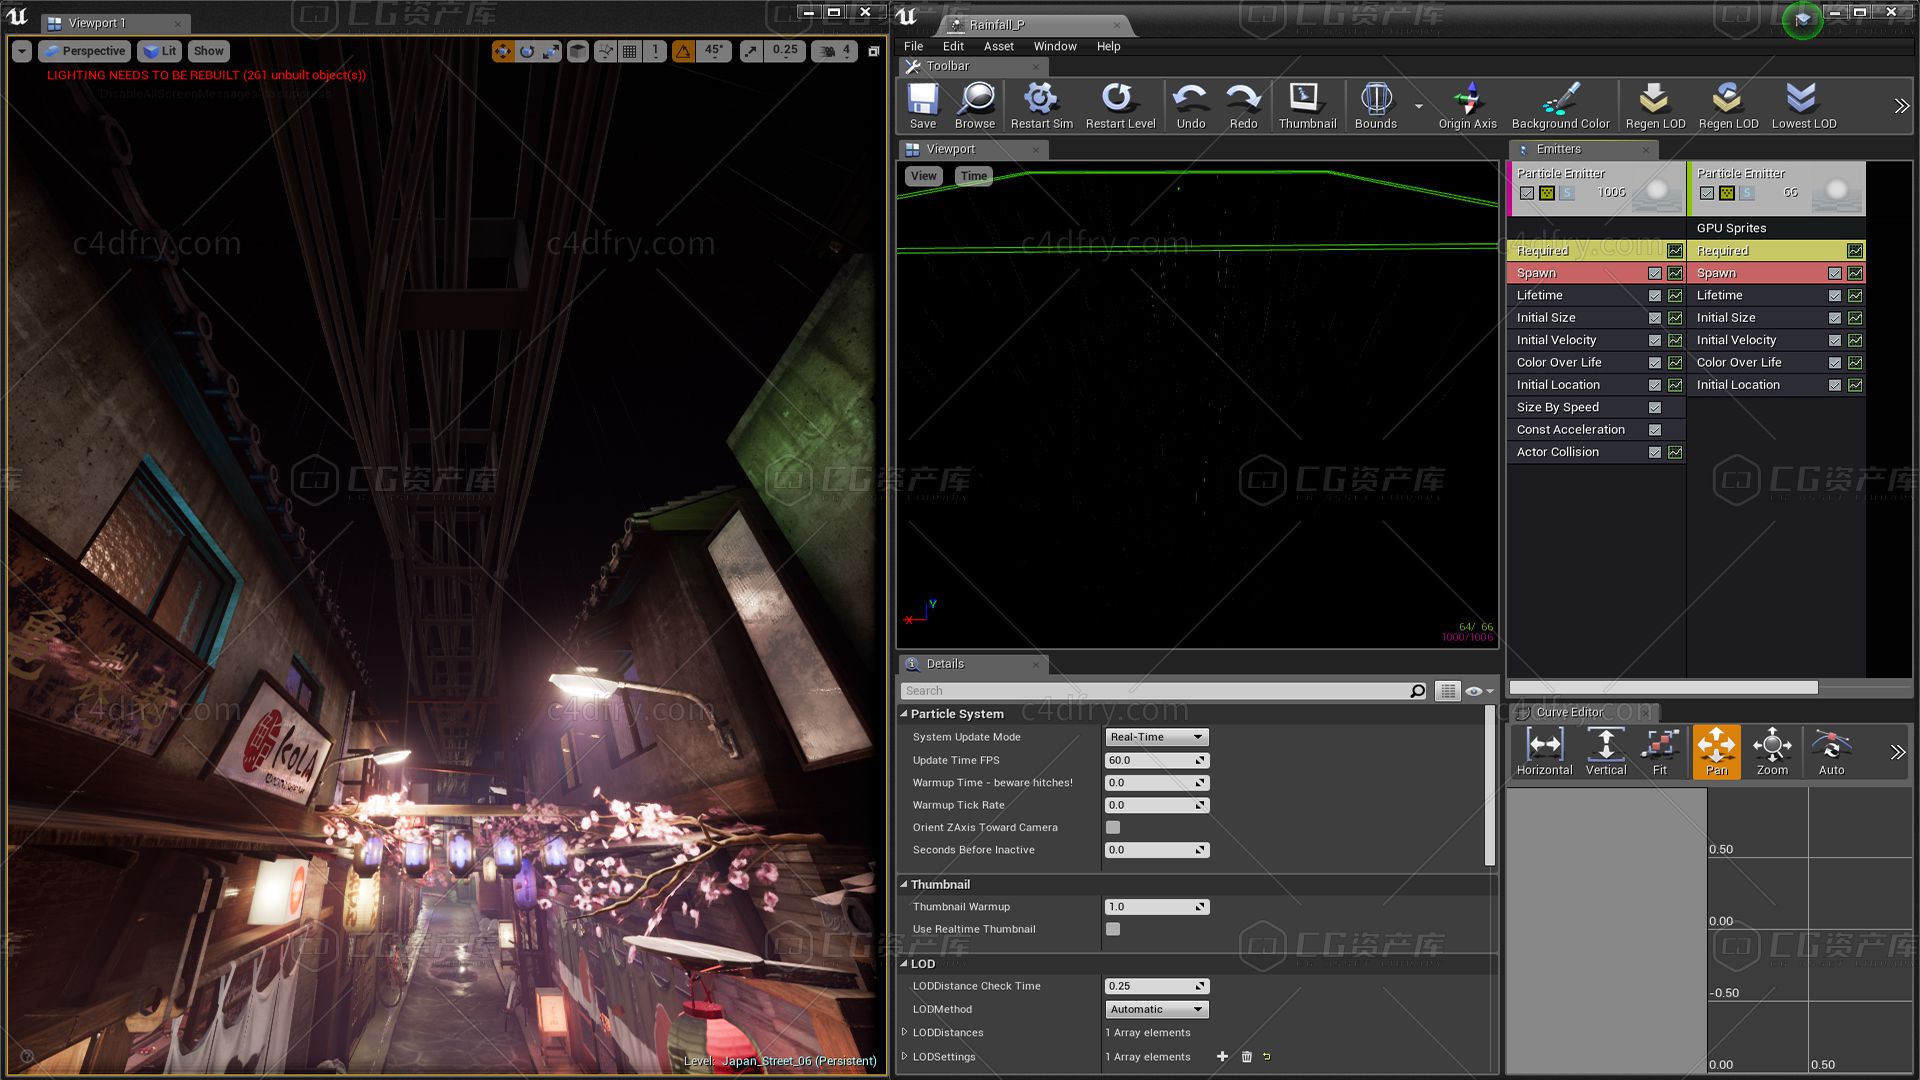This screenshot has height=1080, width=1920.
Task: Open camera speed setting in viewport
Action: (834, 51)
